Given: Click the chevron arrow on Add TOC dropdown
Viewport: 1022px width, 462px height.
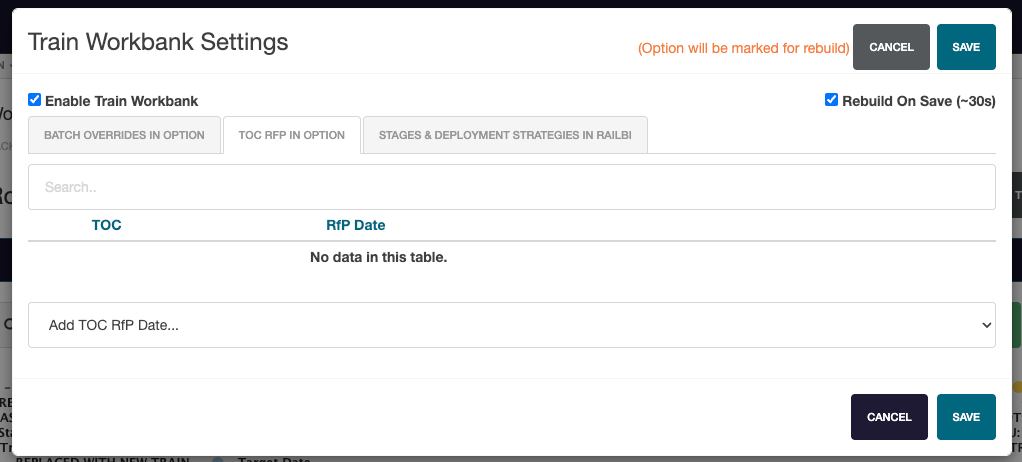Looking at the screenshot, I should 986,325.
